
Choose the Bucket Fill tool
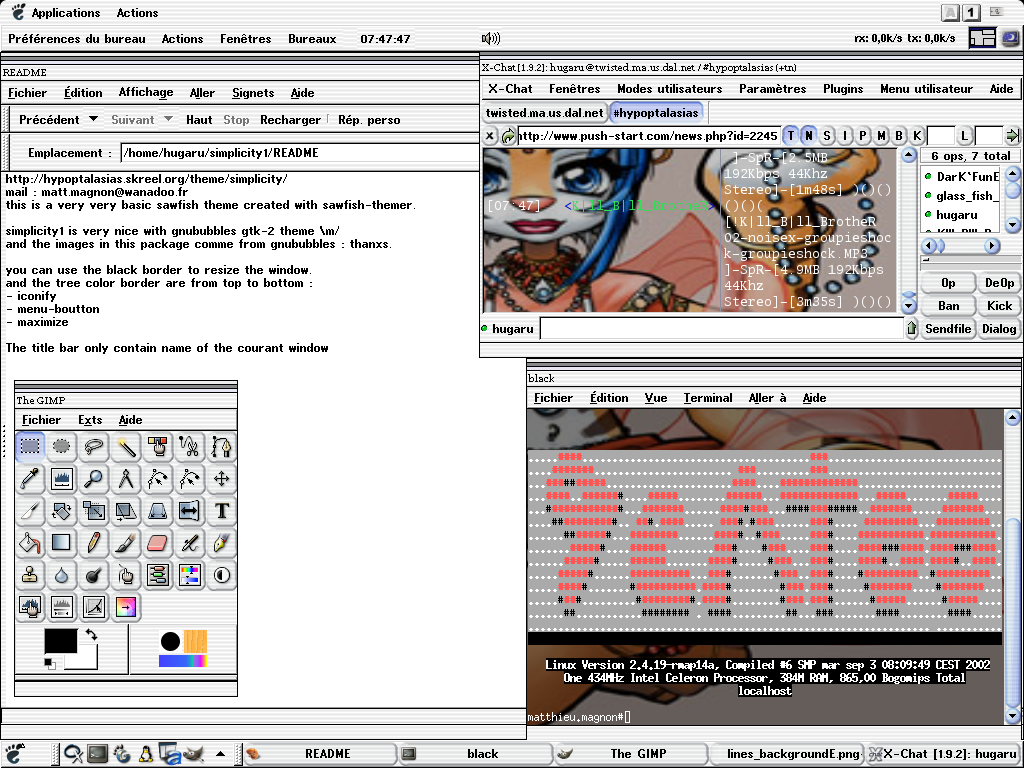click(x=30, y=543)
